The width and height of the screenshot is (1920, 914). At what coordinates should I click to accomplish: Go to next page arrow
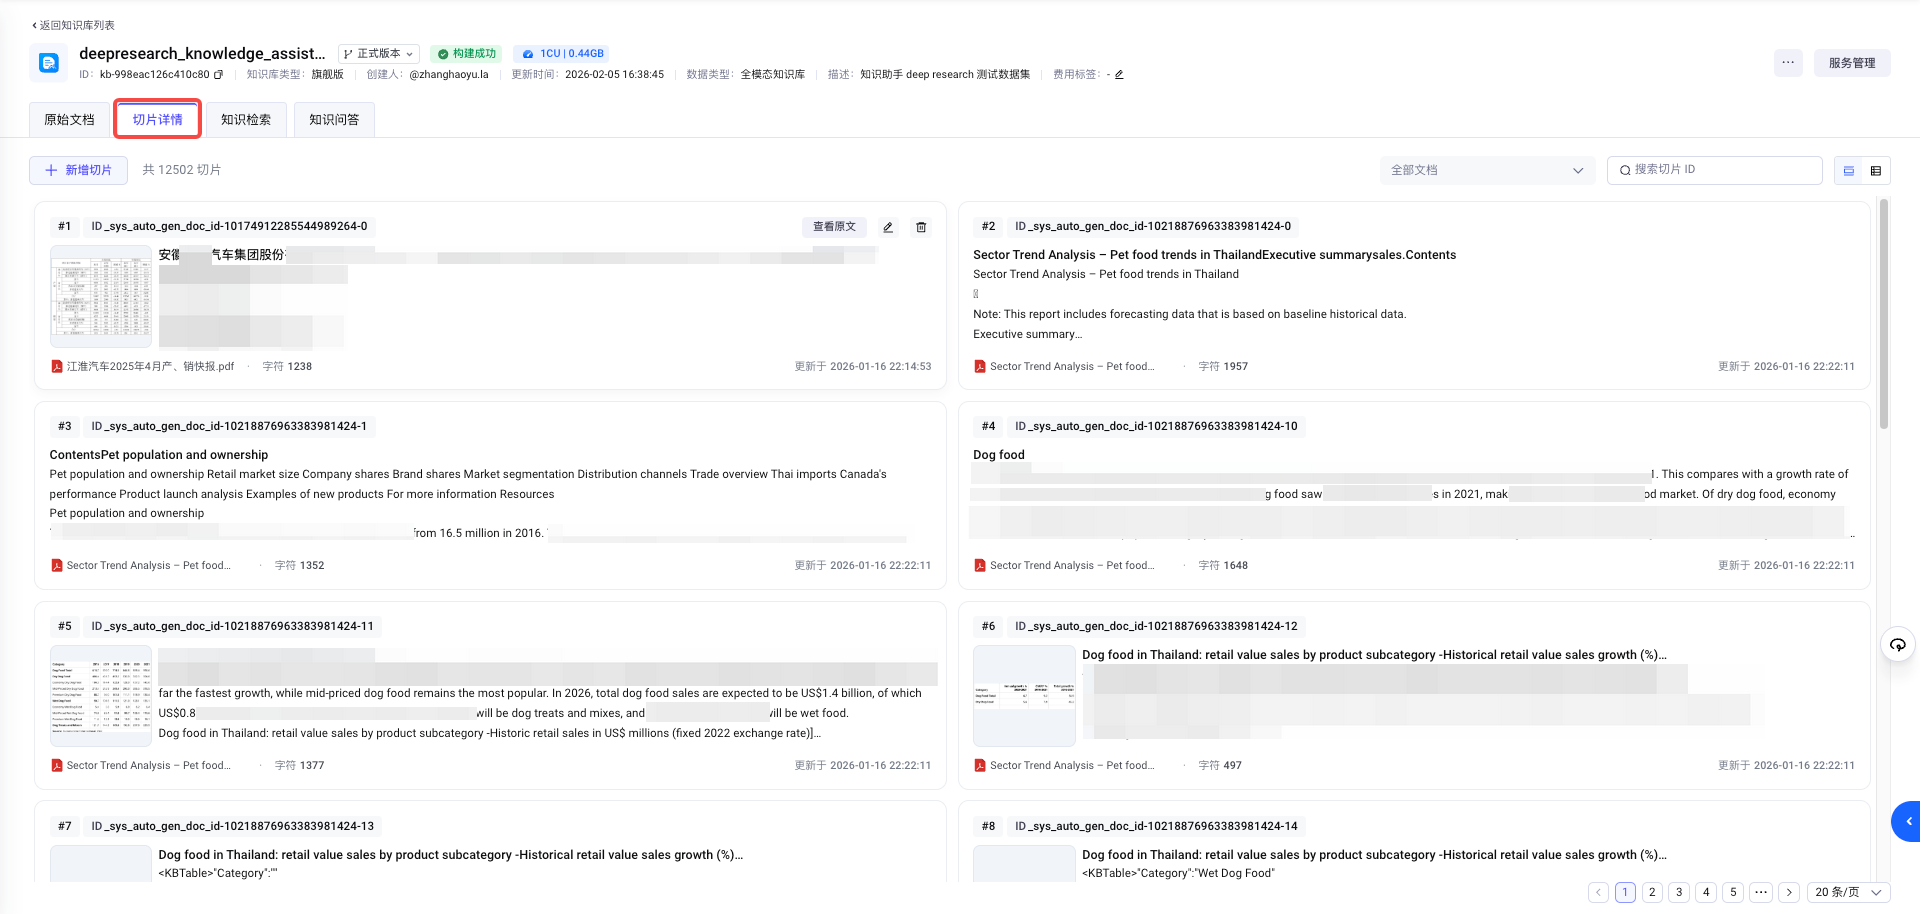coord(1790,892)
